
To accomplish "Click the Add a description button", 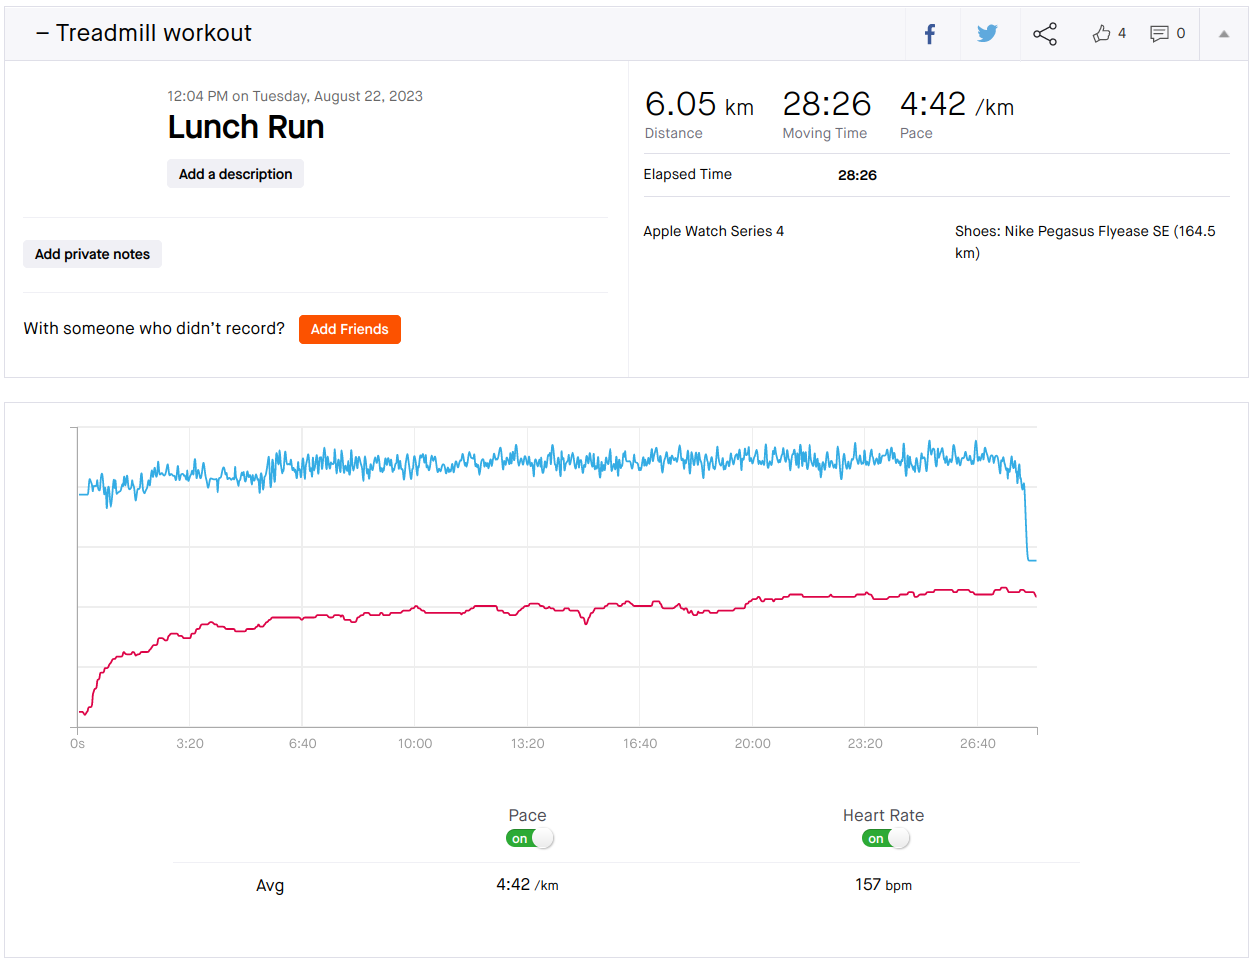I will point(235,174).
